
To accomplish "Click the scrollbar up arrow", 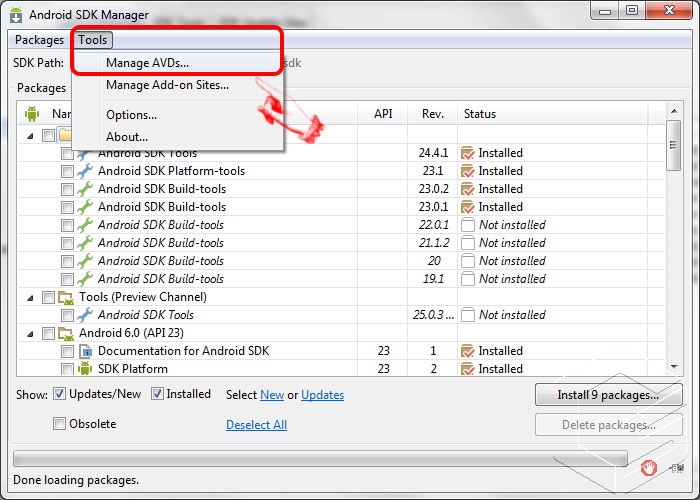I will [x=674, y=111].
